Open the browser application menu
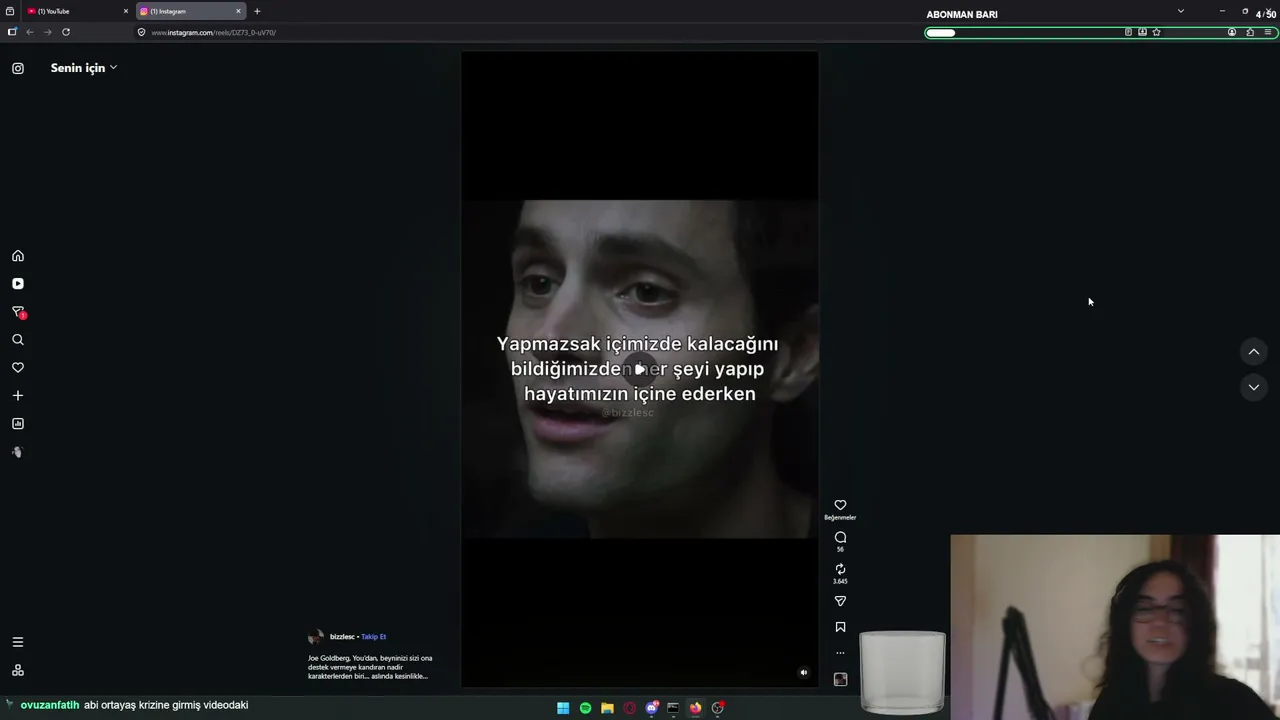 (x=1268, y=32)
